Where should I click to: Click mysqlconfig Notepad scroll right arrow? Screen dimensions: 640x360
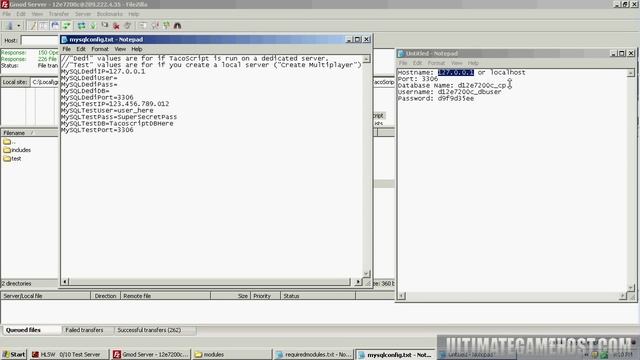tap(358, 282)
